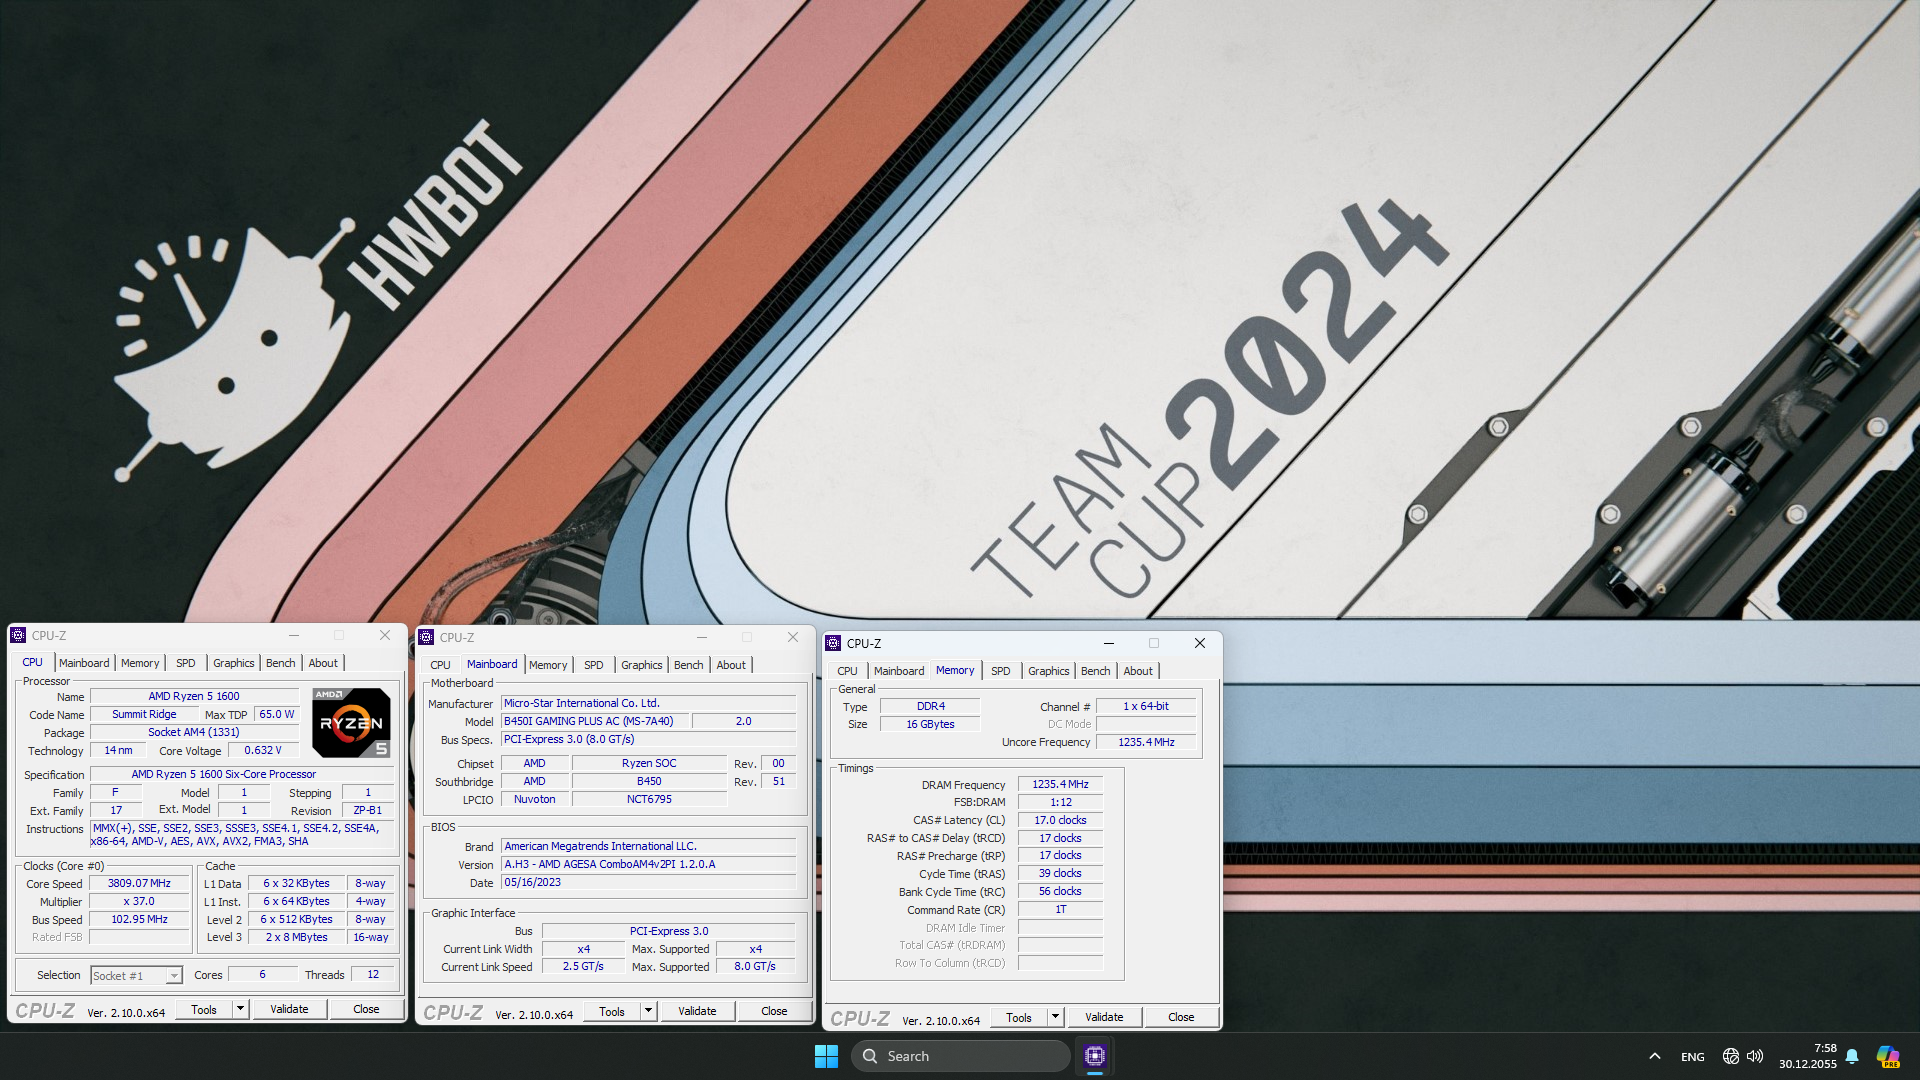The image size is (1920, 1080).
Task: Close the Memory window with the X
Action: click(x=1200, y=643)
